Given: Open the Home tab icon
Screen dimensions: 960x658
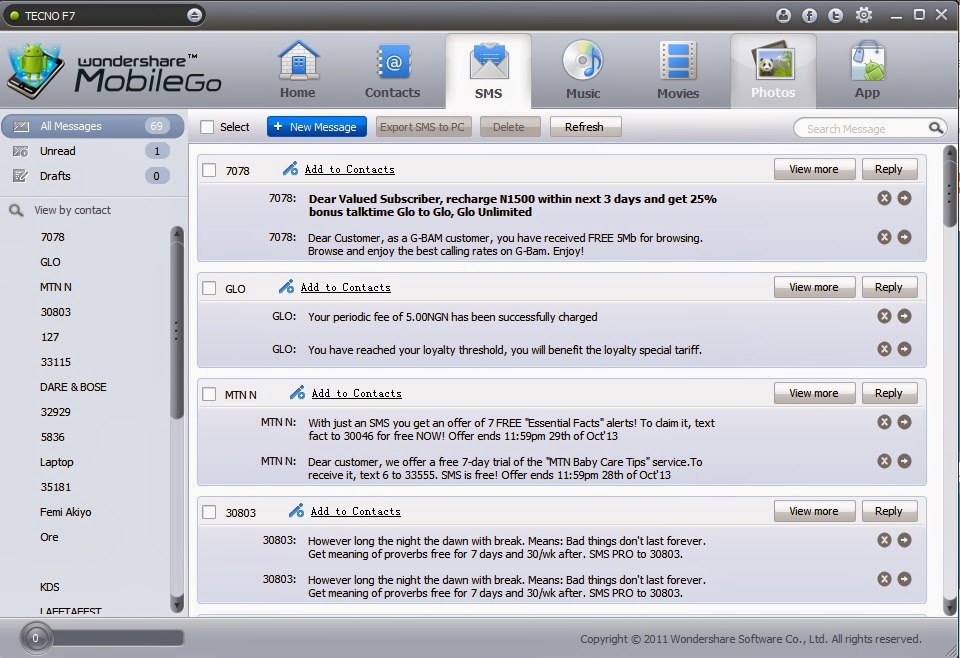Looking at the screenshot, I should (298, 70).
